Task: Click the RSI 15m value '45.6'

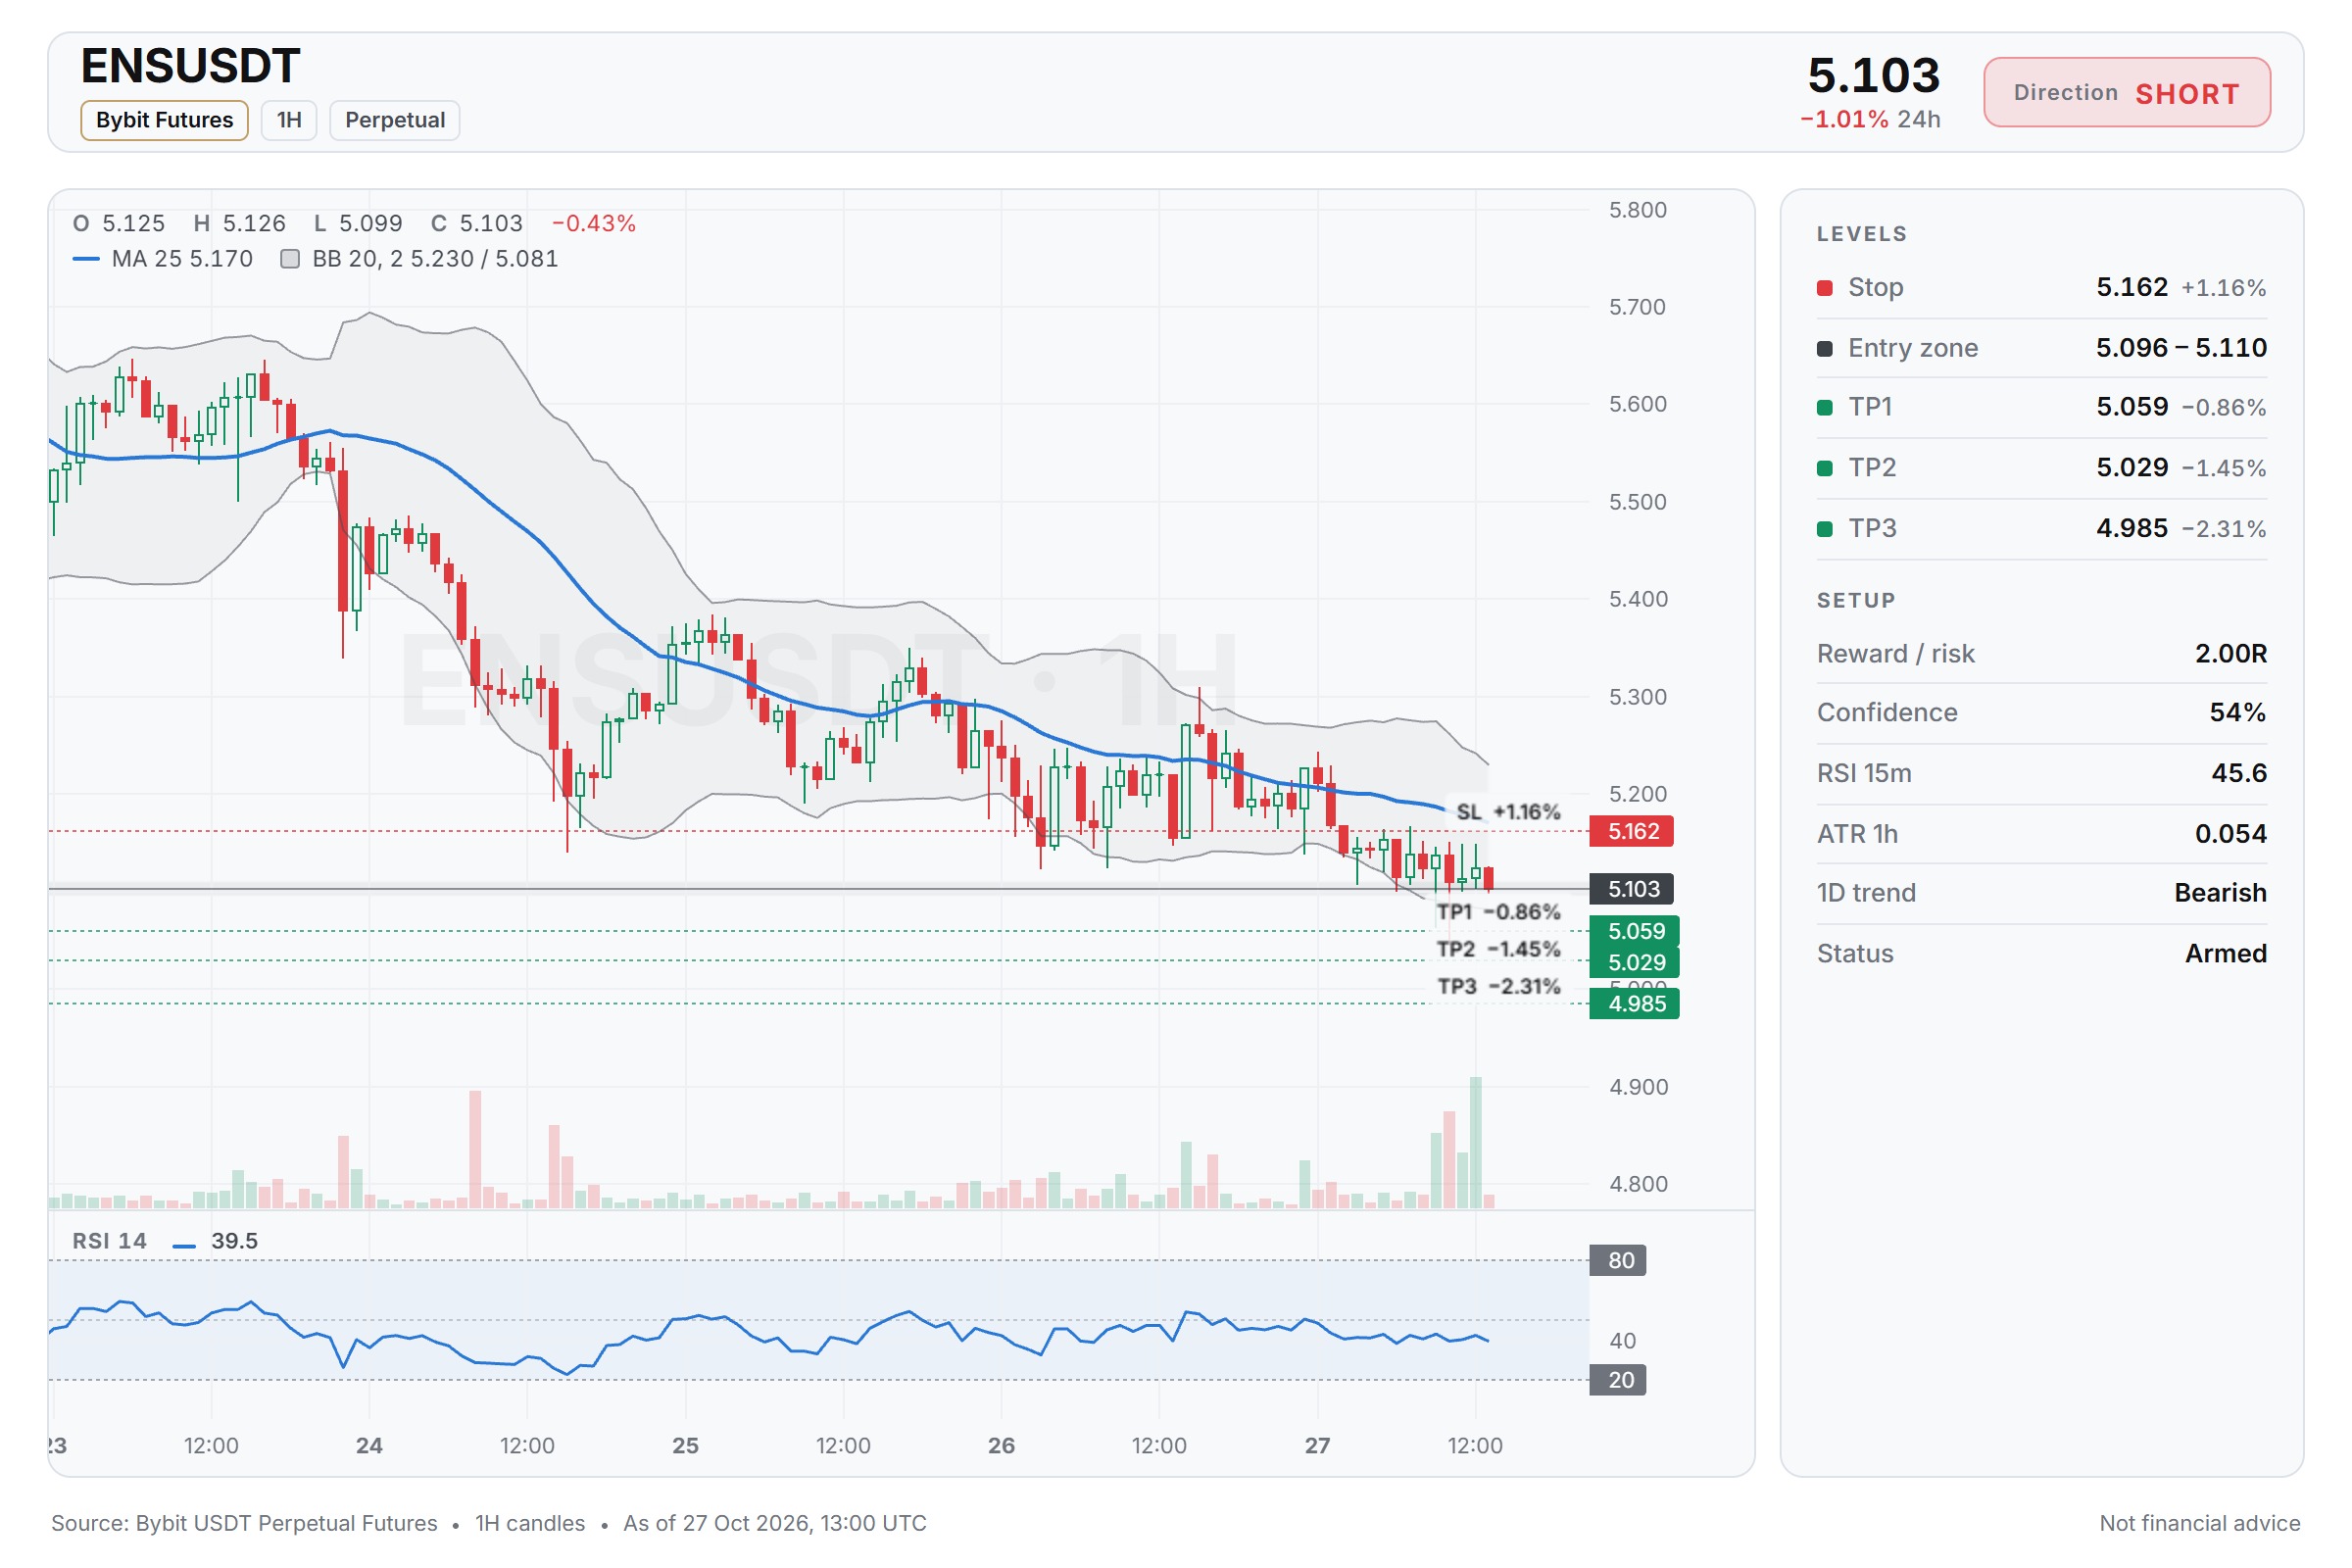Action: (x=2239, y=773)
